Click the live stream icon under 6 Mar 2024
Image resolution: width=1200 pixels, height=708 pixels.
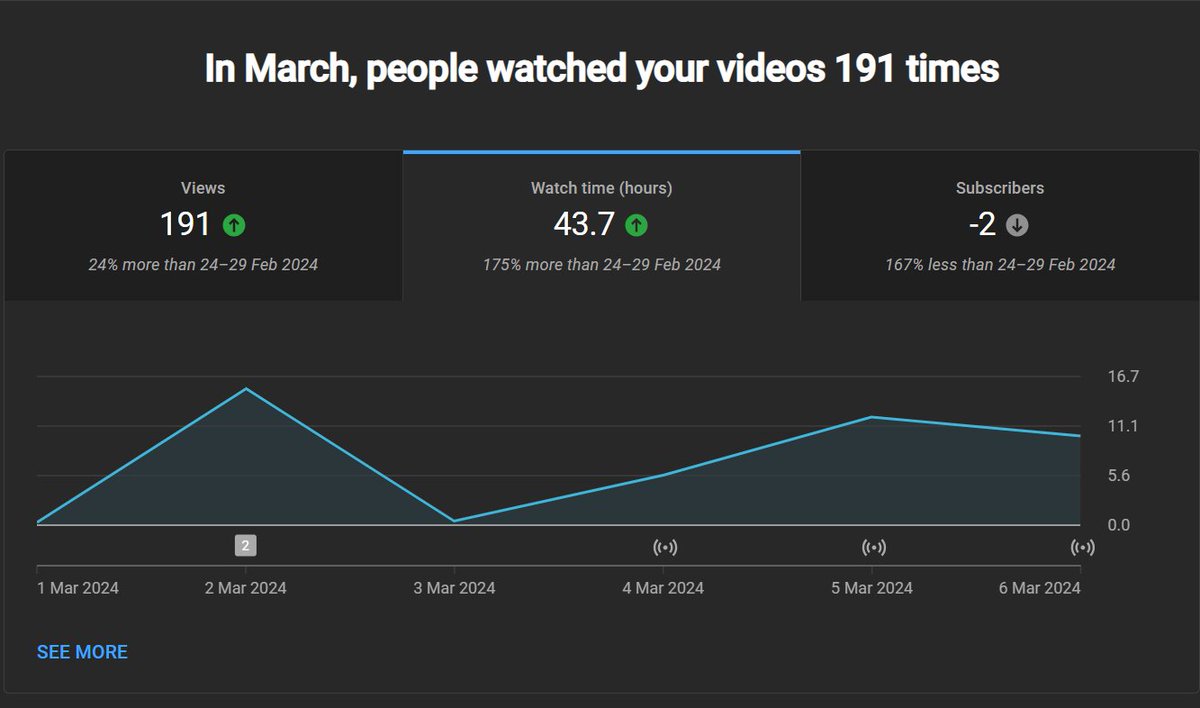point(1083,546)
